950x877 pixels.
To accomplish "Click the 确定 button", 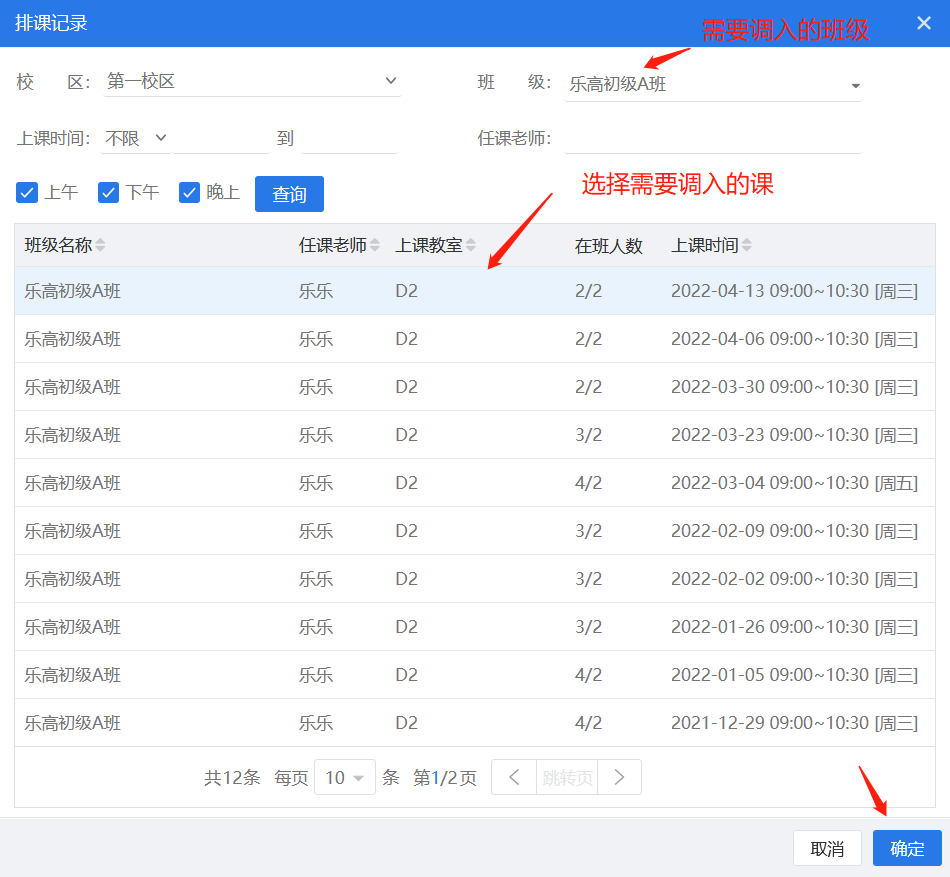I will tap(907, 848).
